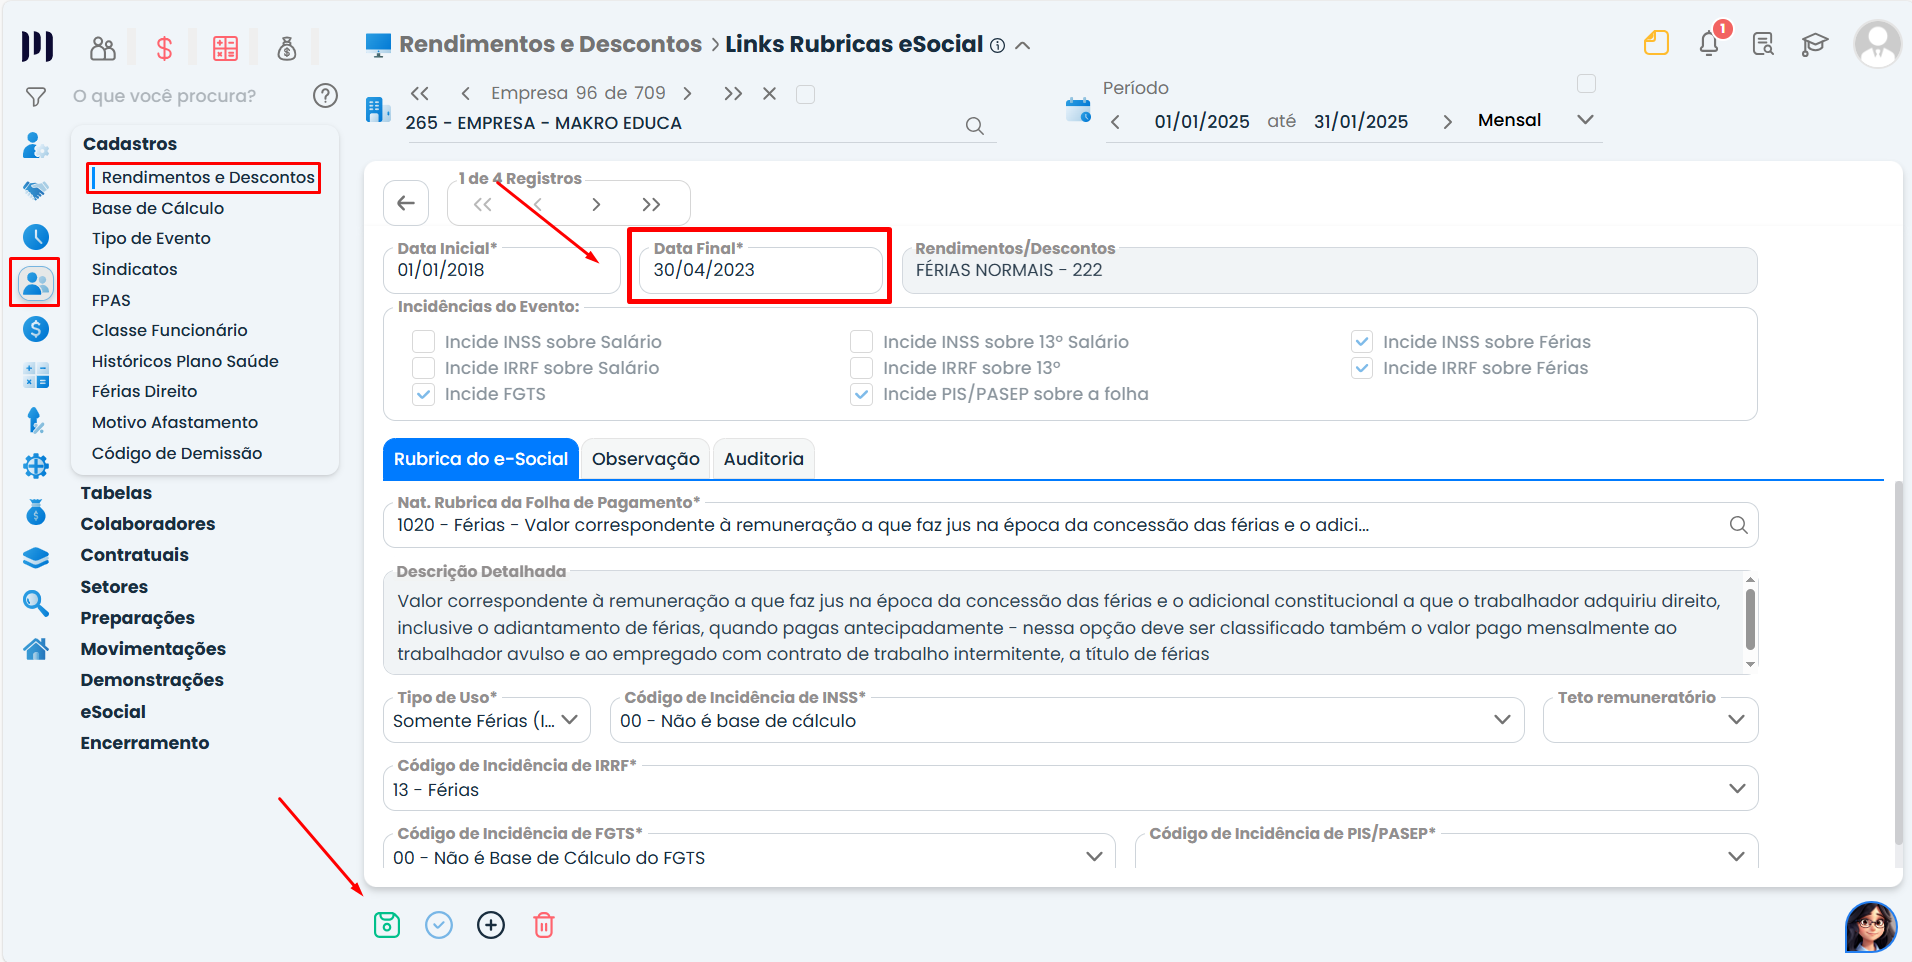Open the help question mark icon
1912x962 pixels.
click(x=325, y=95)
